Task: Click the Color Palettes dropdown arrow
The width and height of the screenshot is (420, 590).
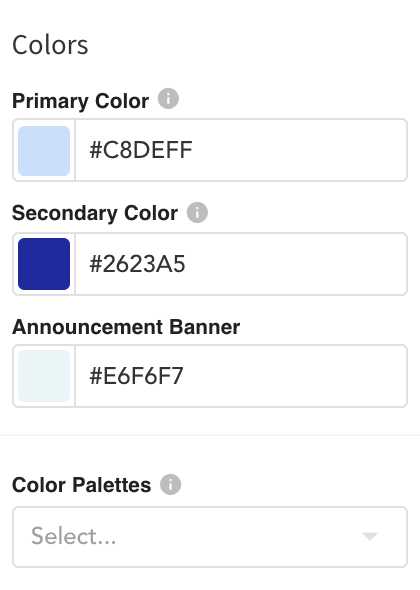Action: (x=370, y=536)
